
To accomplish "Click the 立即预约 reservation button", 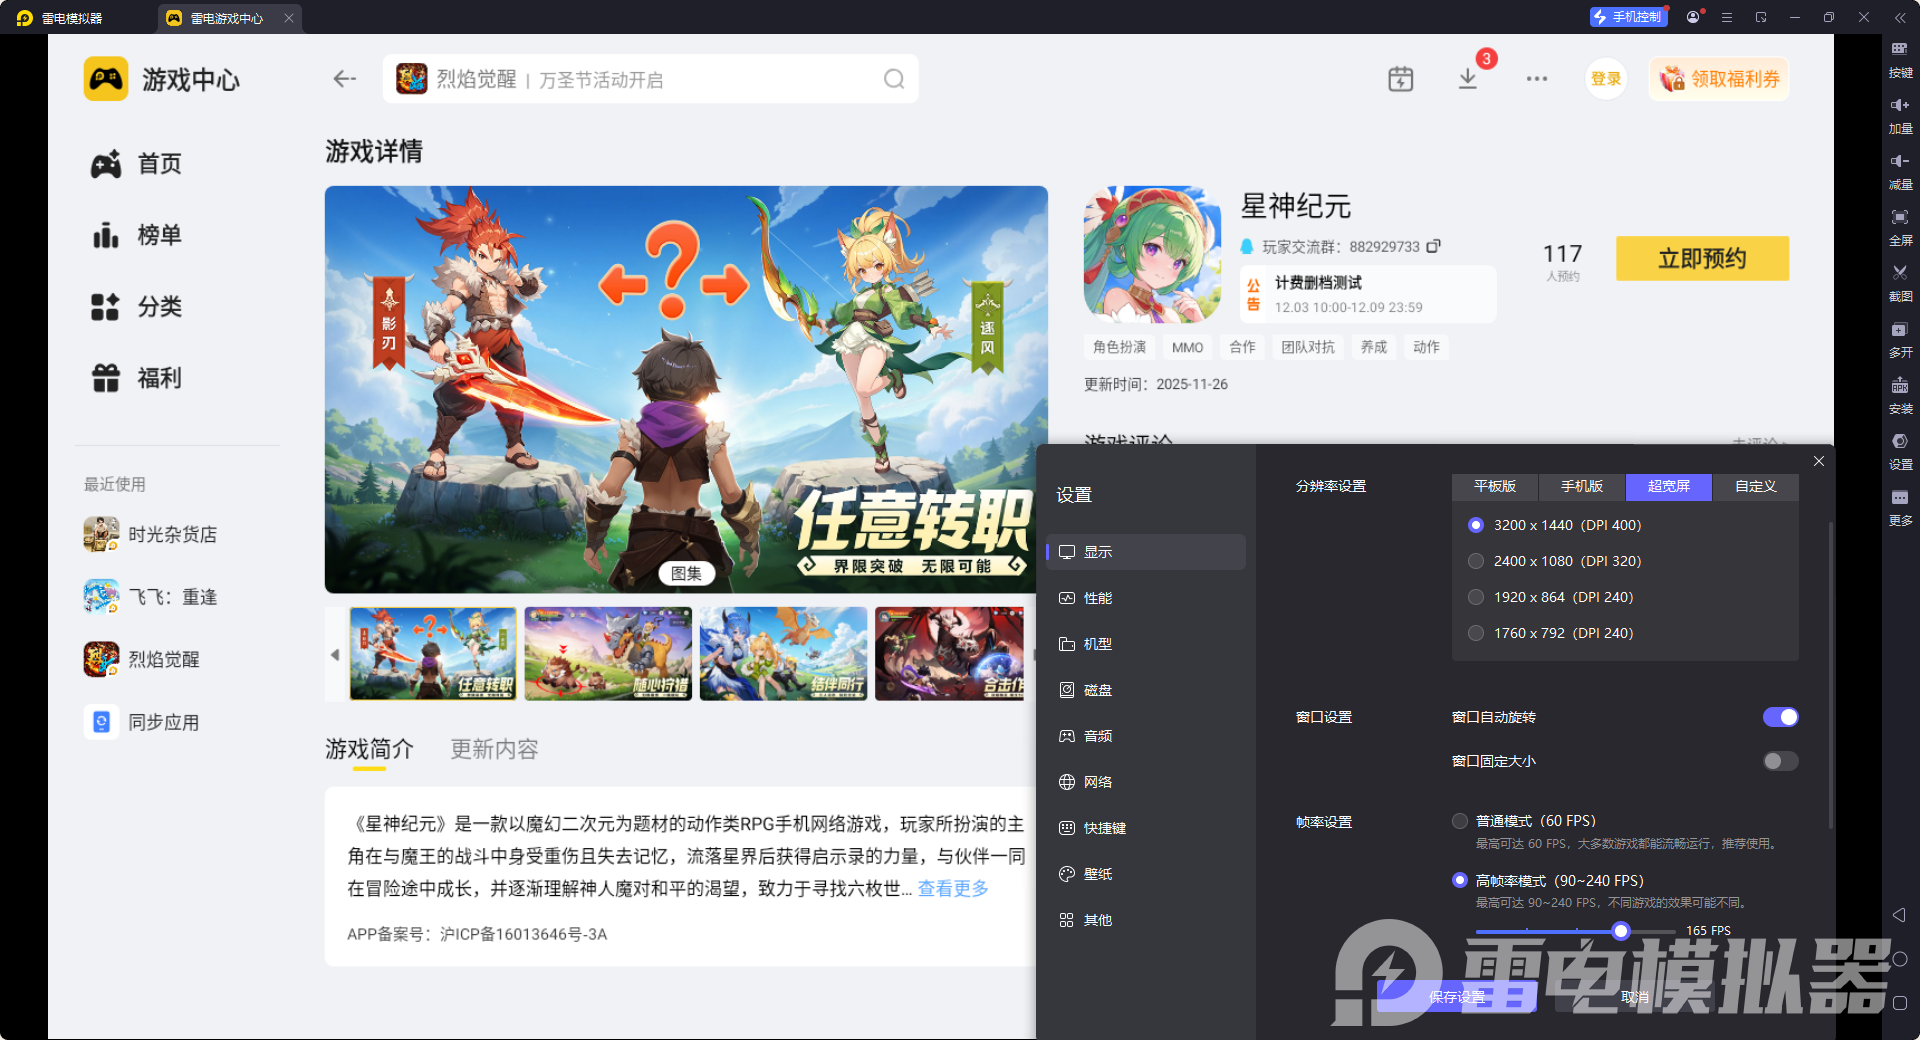I will [1701, 258].
